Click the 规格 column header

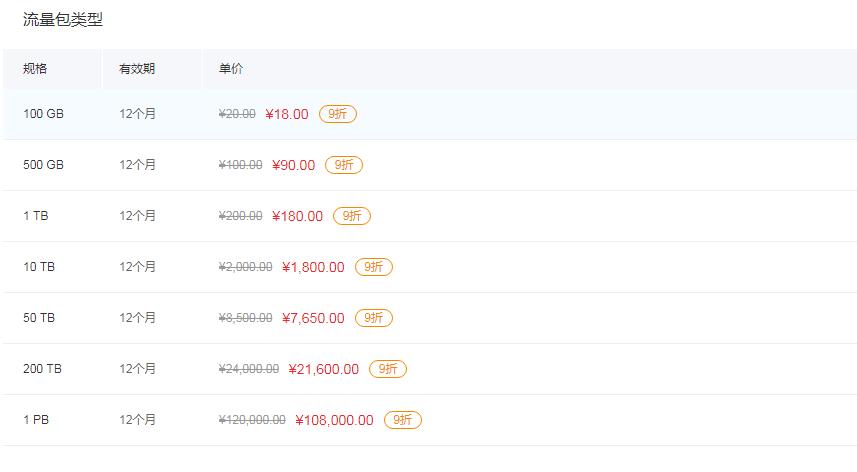(x=35, y=69)
